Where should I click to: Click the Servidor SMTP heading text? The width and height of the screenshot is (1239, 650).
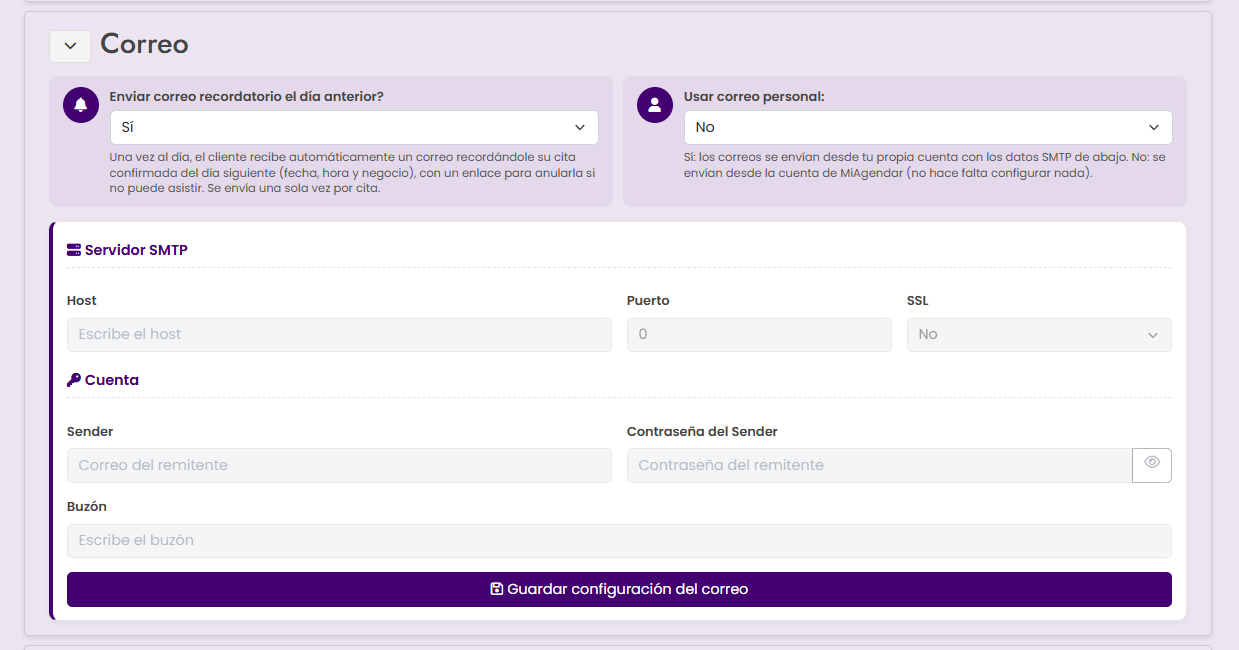click(x=136, y=250)
